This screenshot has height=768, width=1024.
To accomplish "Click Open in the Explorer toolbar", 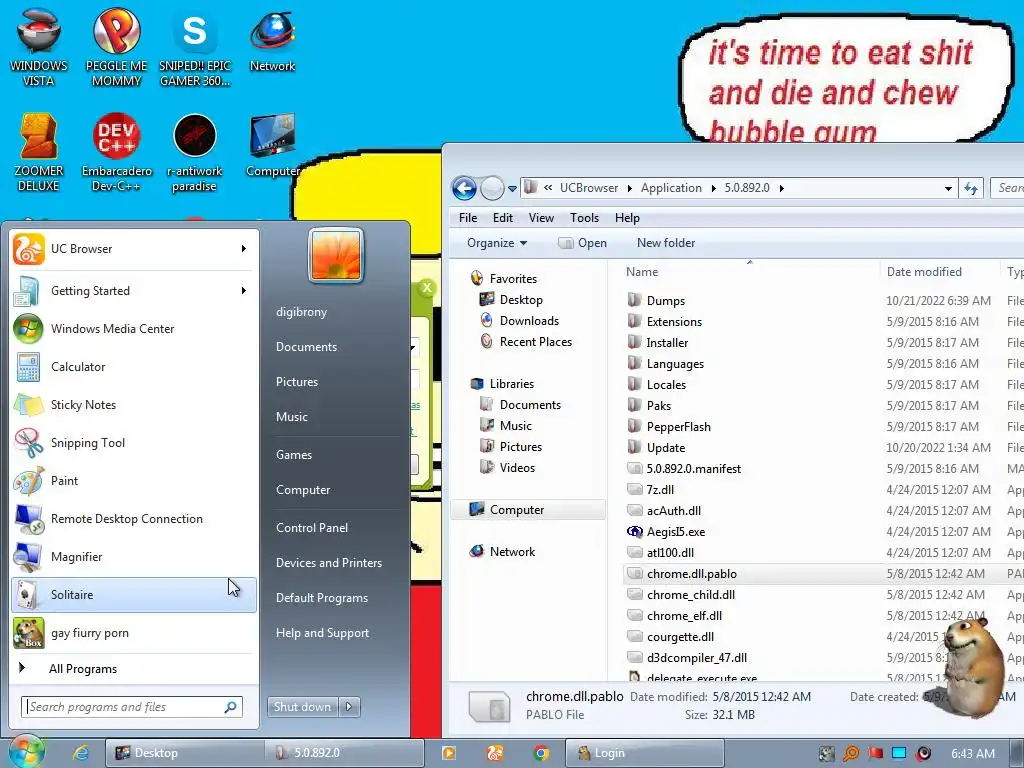I will (583, 243).
